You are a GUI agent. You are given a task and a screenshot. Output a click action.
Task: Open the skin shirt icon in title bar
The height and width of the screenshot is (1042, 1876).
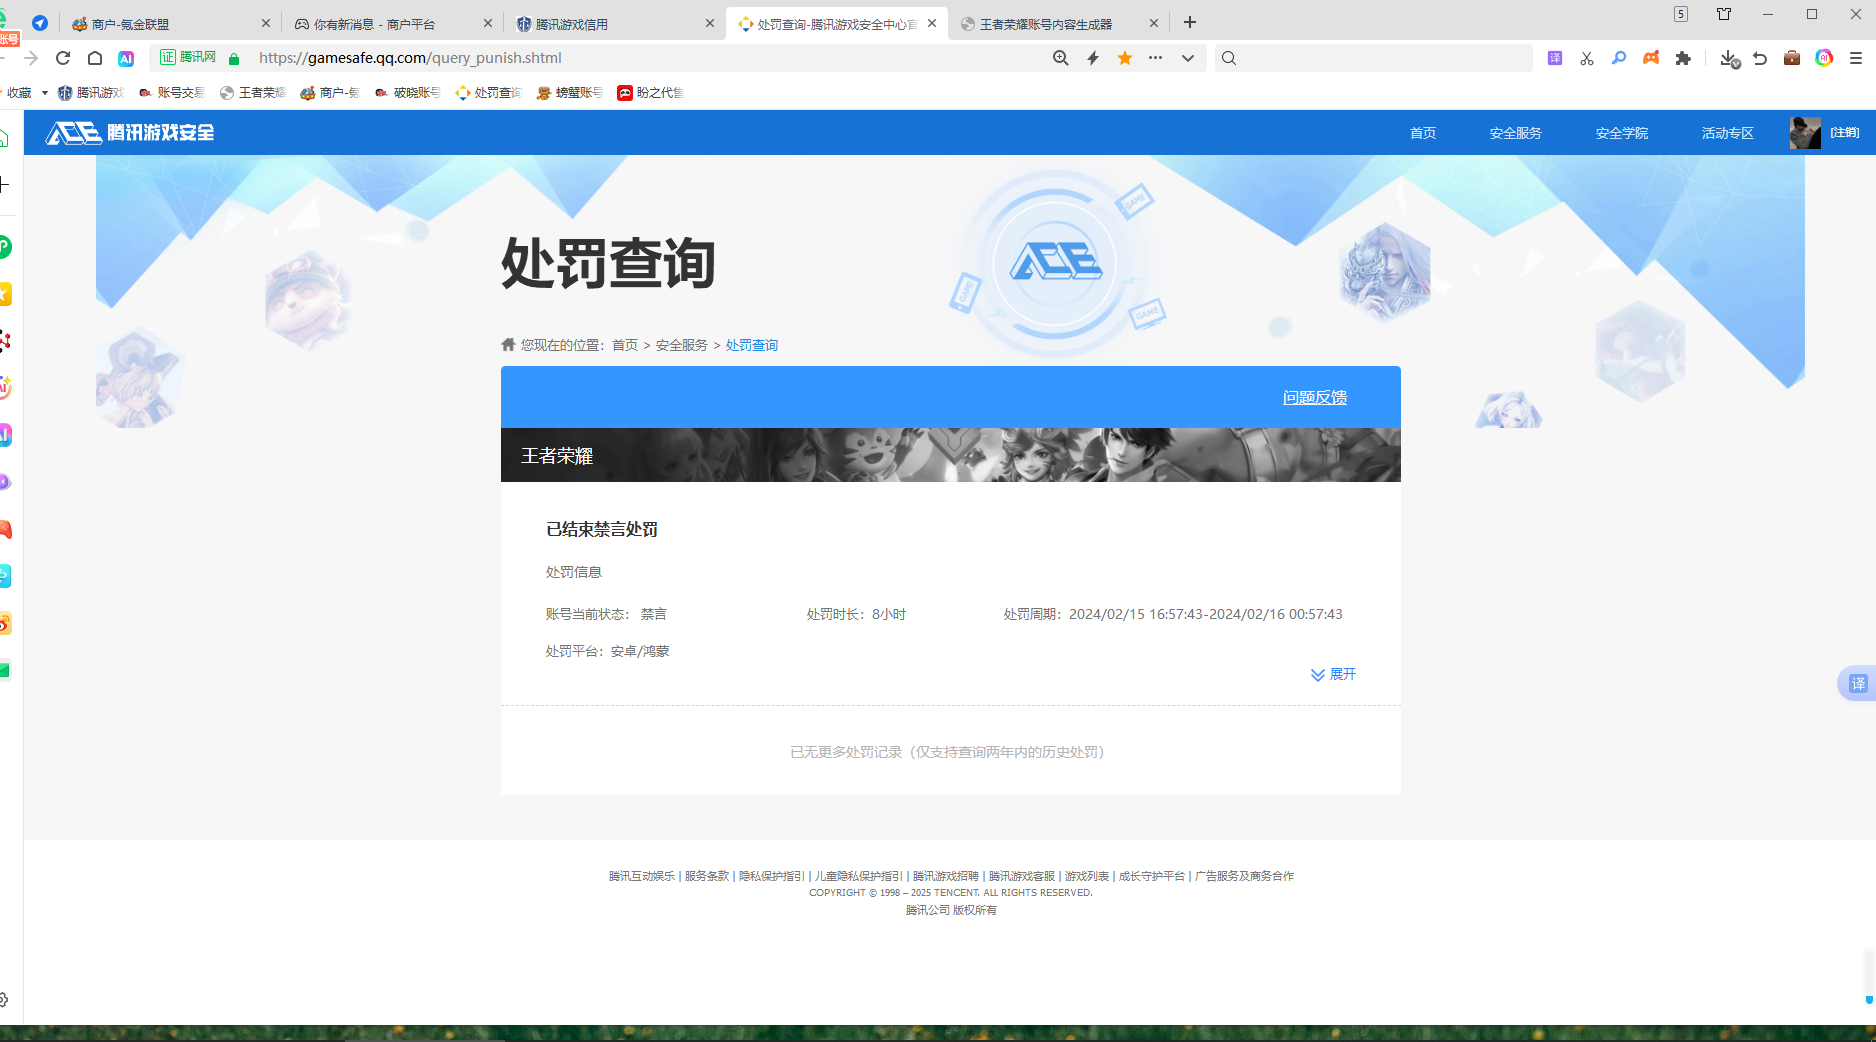click(1724, 14)
